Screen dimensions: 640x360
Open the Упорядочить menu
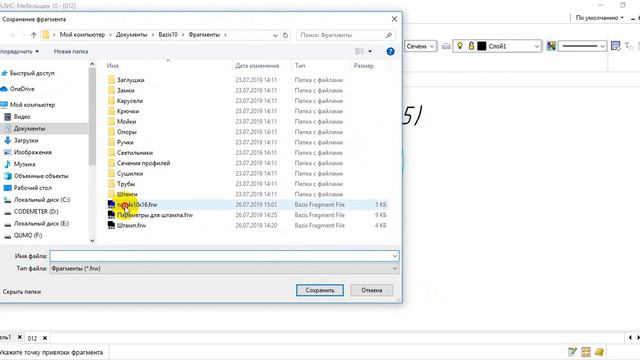click(x=19, y=51)
